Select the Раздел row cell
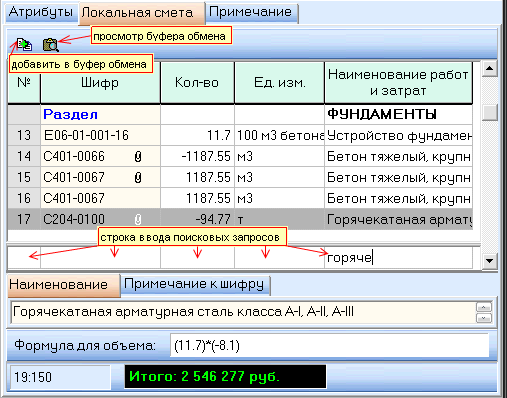Screen dimensions: 507x398 click(100, 114)
